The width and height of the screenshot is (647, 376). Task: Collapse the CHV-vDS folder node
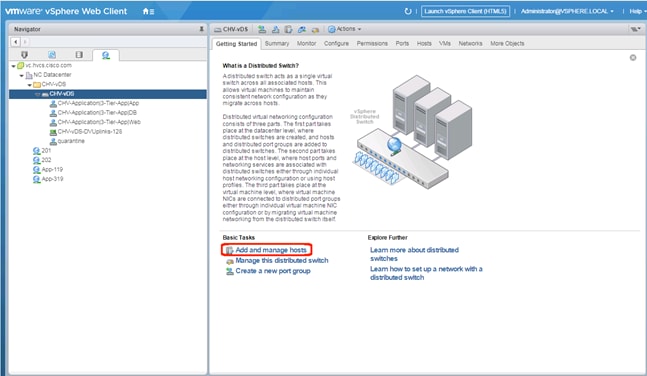pos(30,85)
